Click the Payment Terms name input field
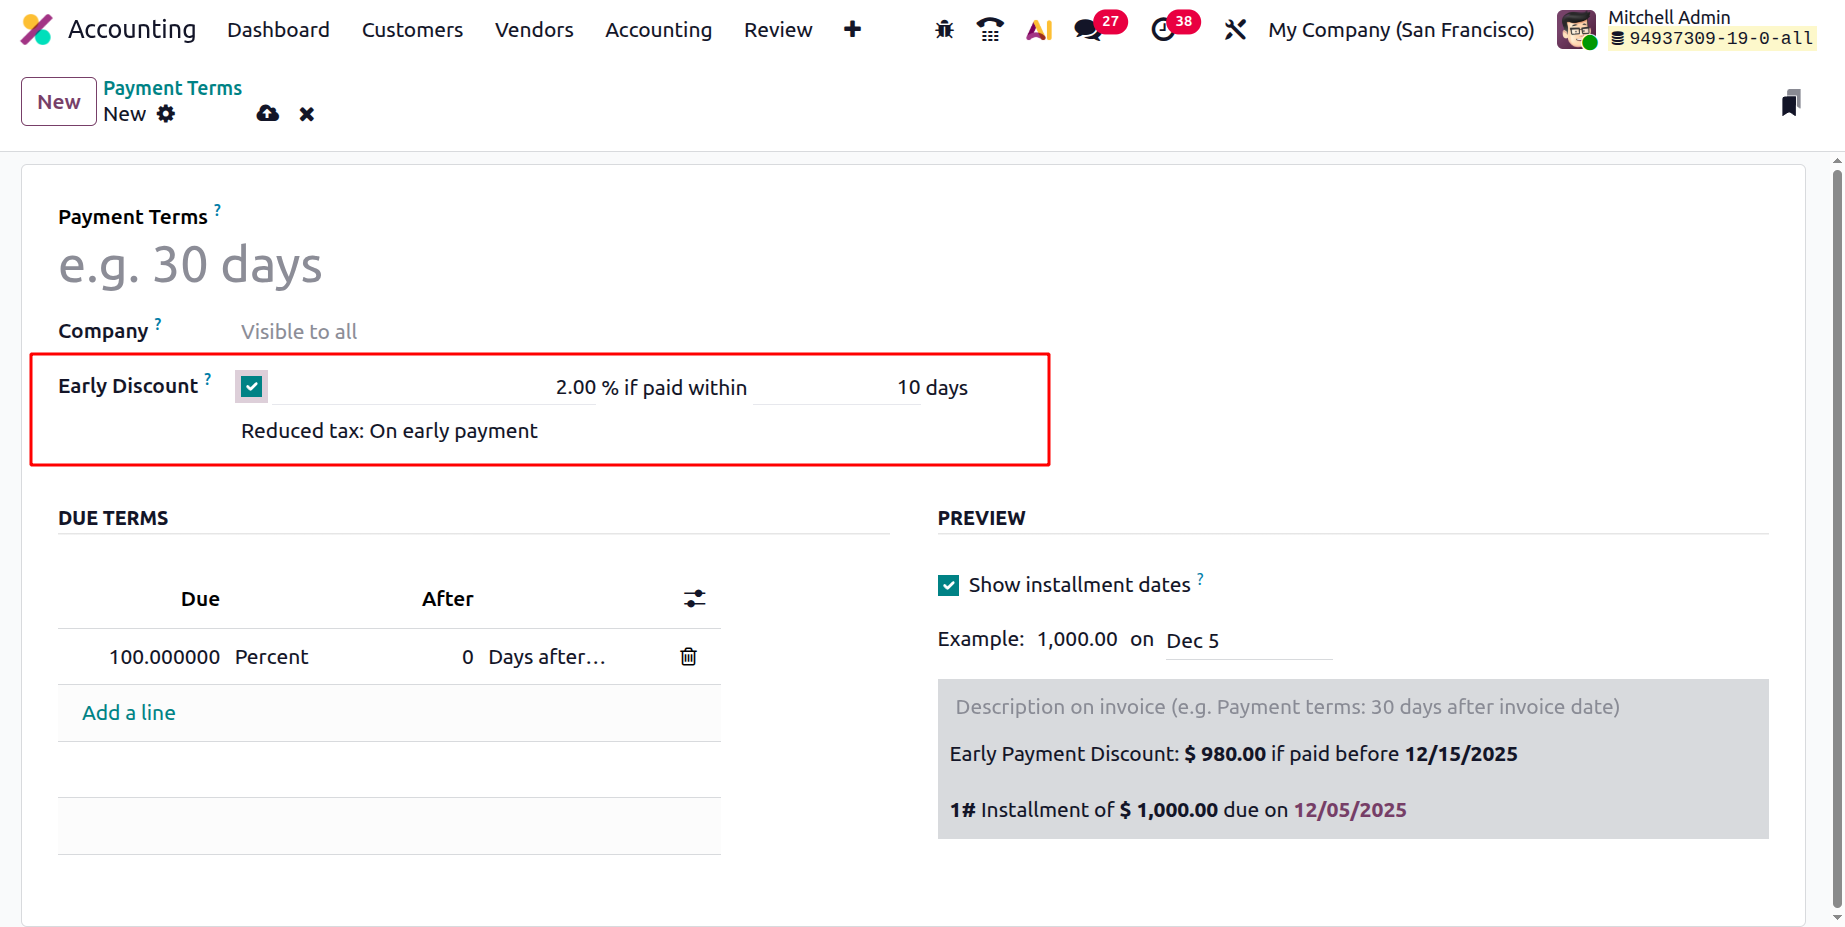This screenshot has width=1845, height=927. pos(400,266)
